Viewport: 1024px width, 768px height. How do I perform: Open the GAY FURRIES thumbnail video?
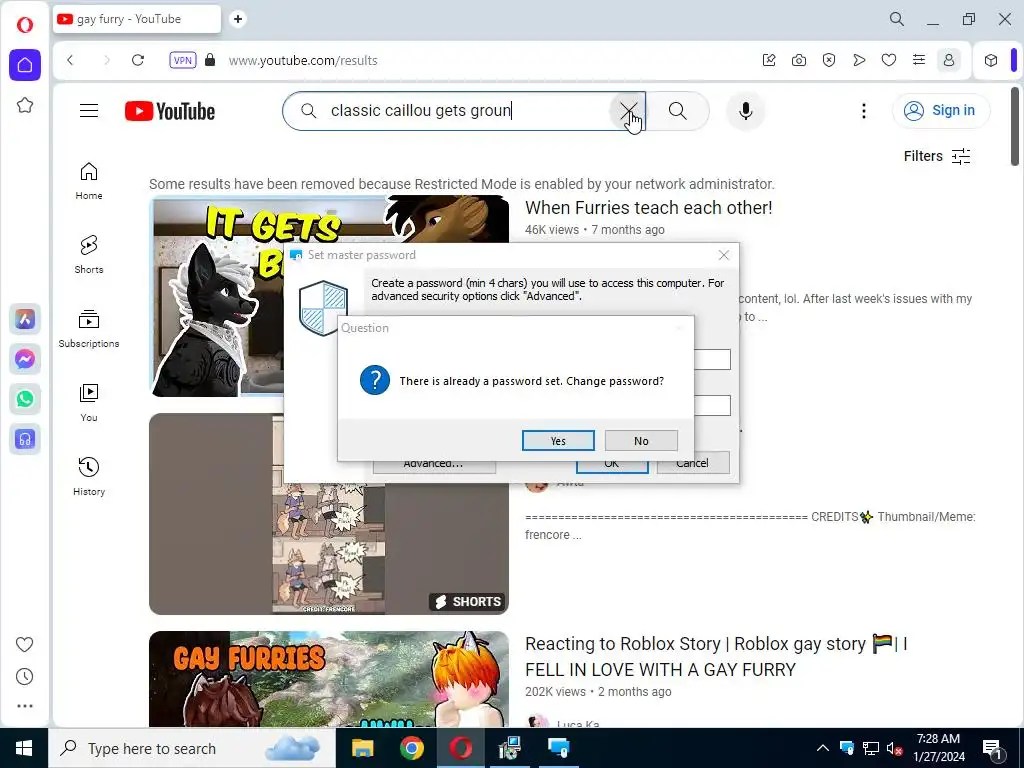click(328, 679)
